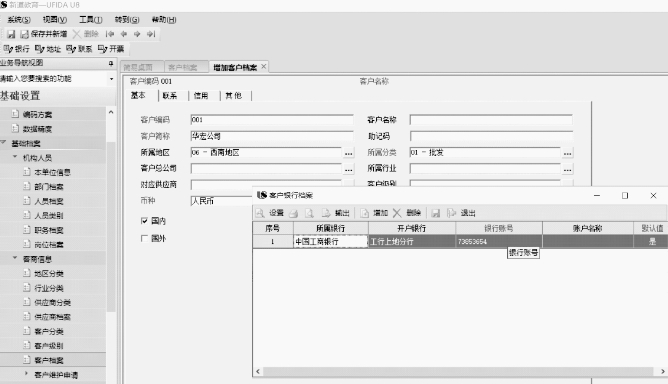The height and width of the screenshot is (384, 668).
Task: Click the save icon in 客户银行档案 toolbar
Action: pos(435,213)
